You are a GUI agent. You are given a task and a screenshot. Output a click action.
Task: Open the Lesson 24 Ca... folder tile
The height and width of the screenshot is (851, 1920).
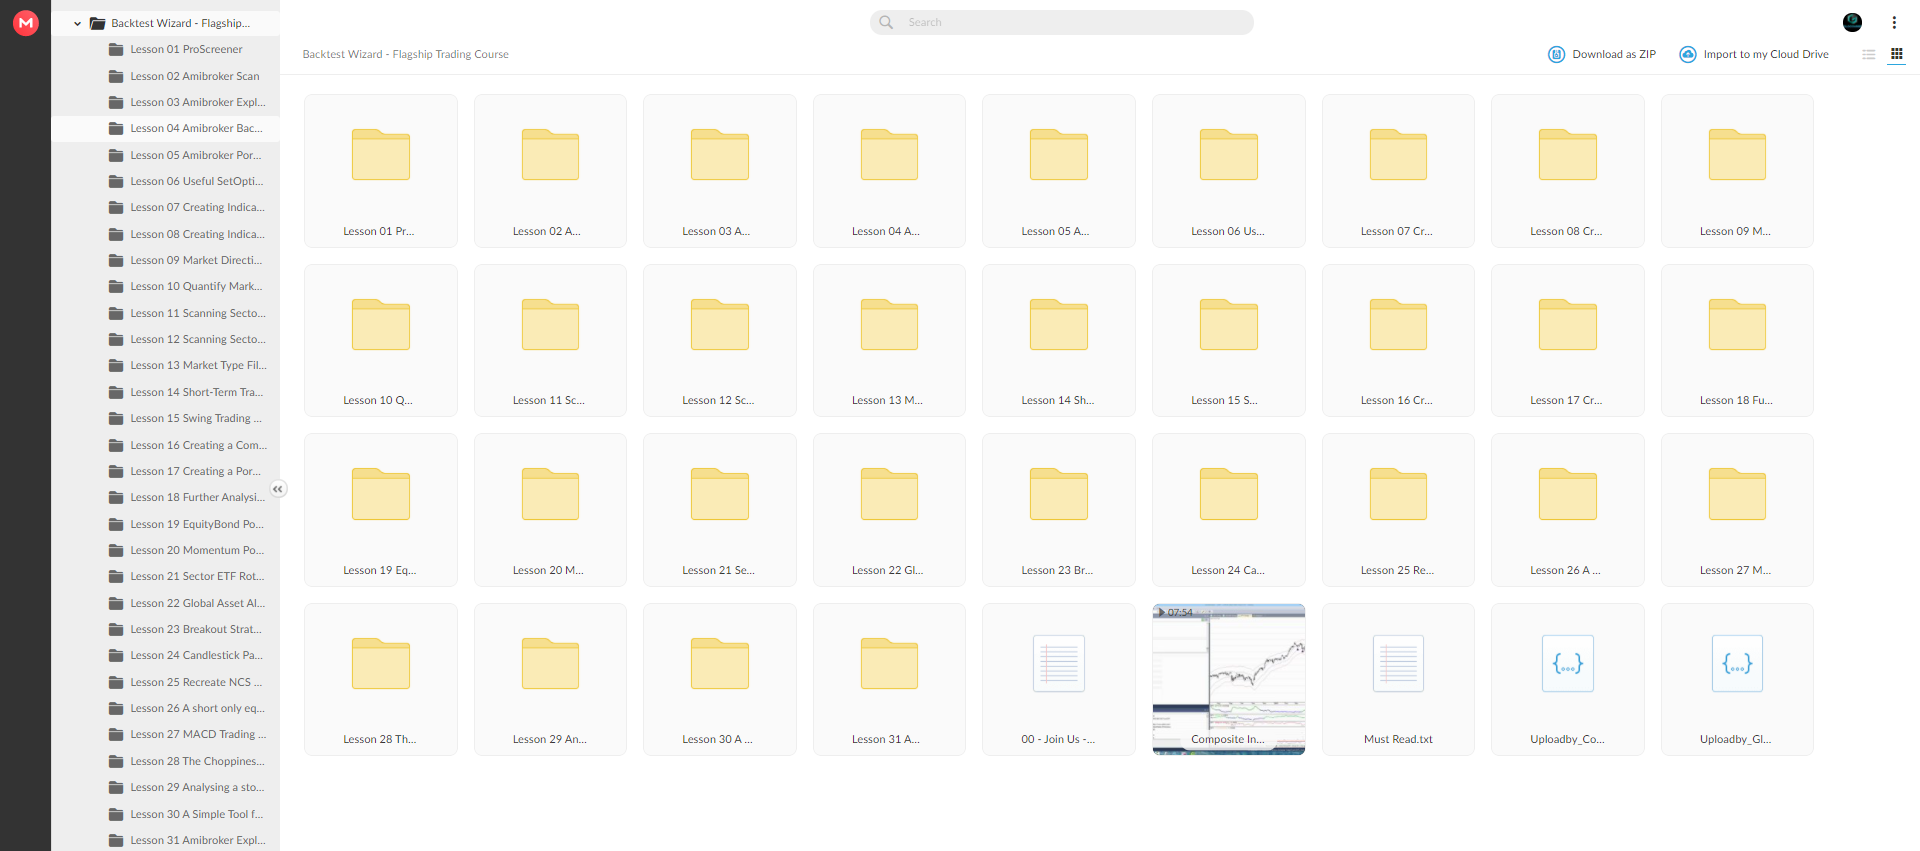1229,510
